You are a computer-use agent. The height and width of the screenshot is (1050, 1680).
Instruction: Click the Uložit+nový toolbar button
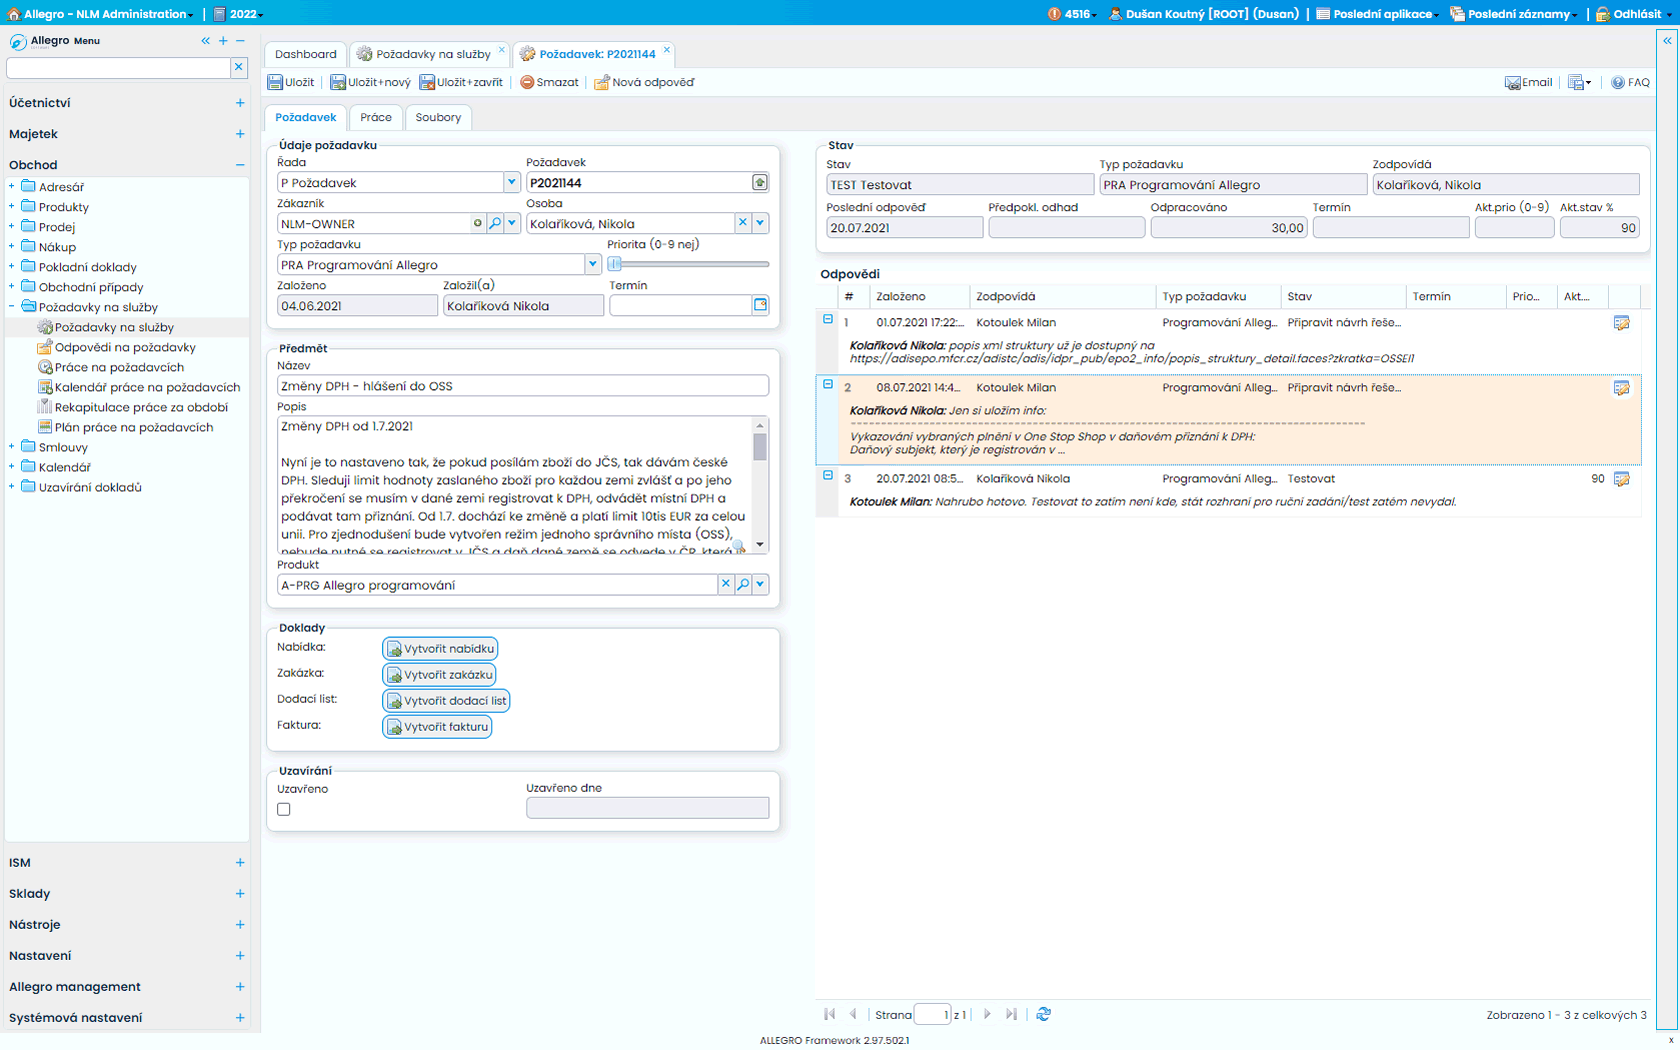click(370, 82)
